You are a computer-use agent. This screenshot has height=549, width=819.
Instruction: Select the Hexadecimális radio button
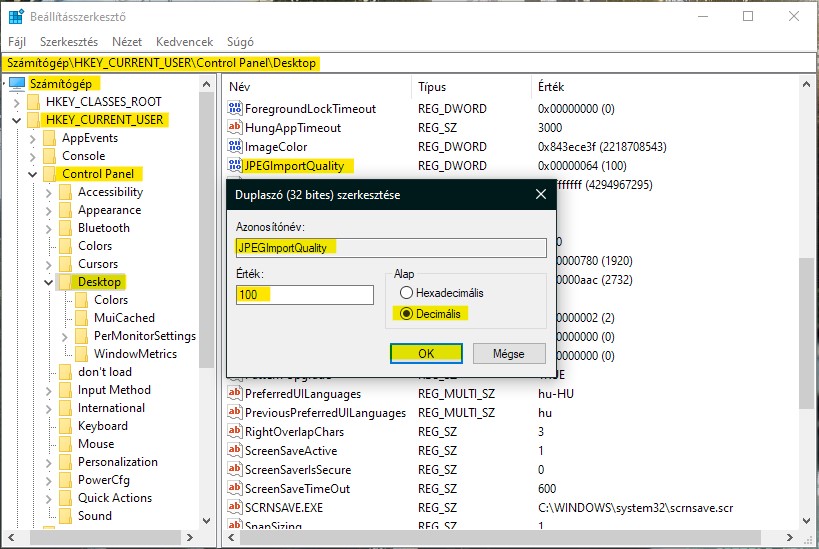coord(406,293)
